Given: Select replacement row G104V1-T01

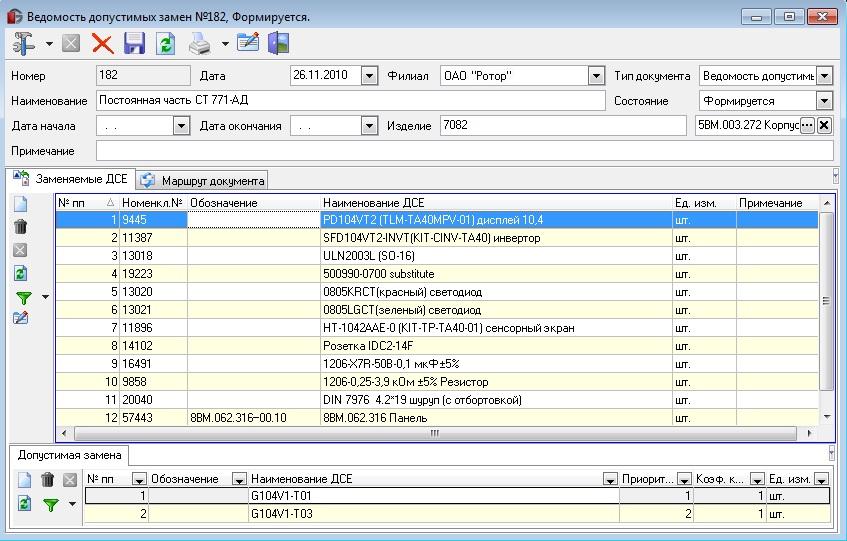Looking at the screenshot, I should pos(457,496).
